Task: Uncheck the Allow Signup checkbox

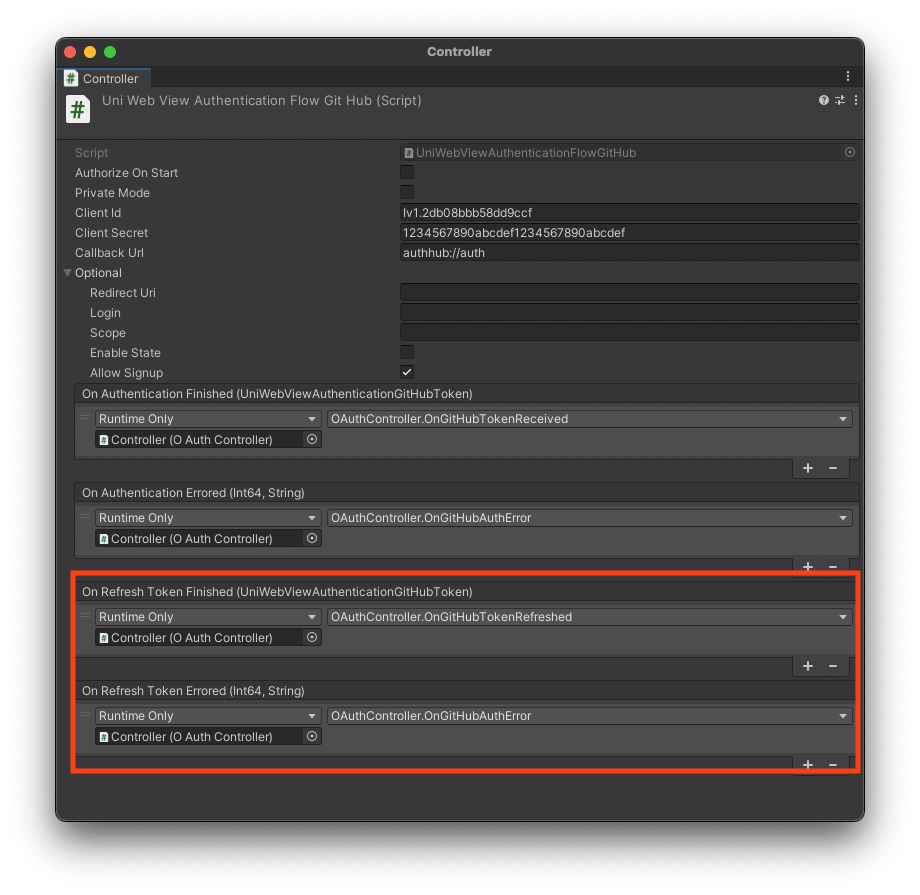Action: point(407,373)
